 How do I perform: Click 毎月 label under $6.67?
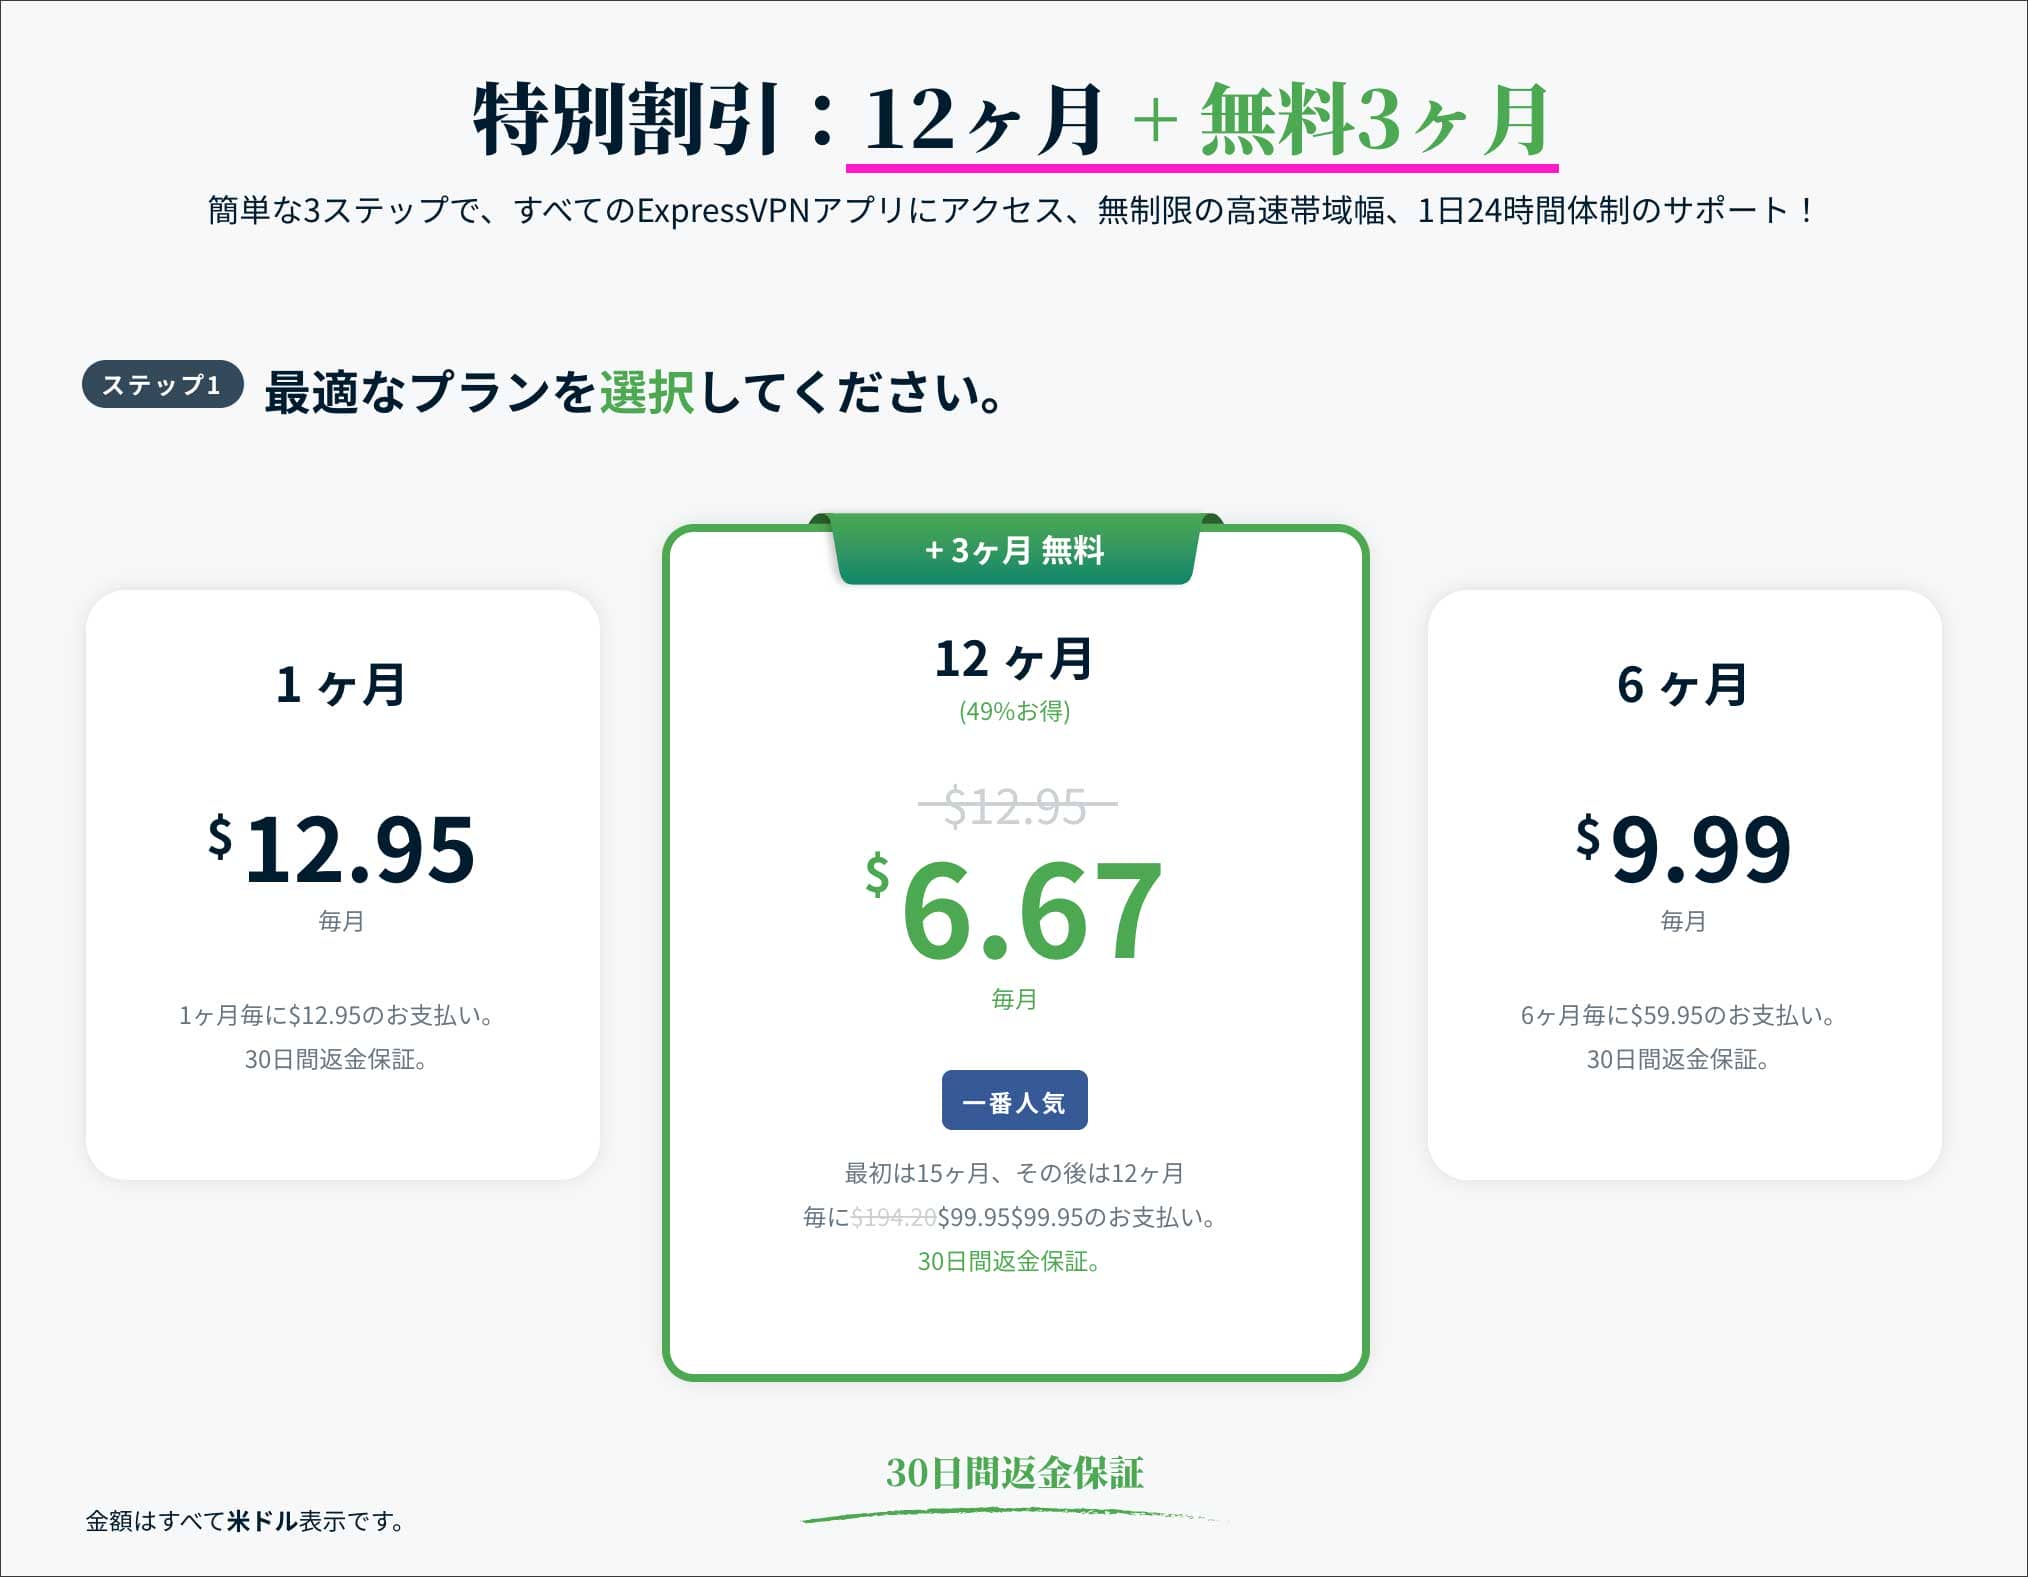(1014, 999)
